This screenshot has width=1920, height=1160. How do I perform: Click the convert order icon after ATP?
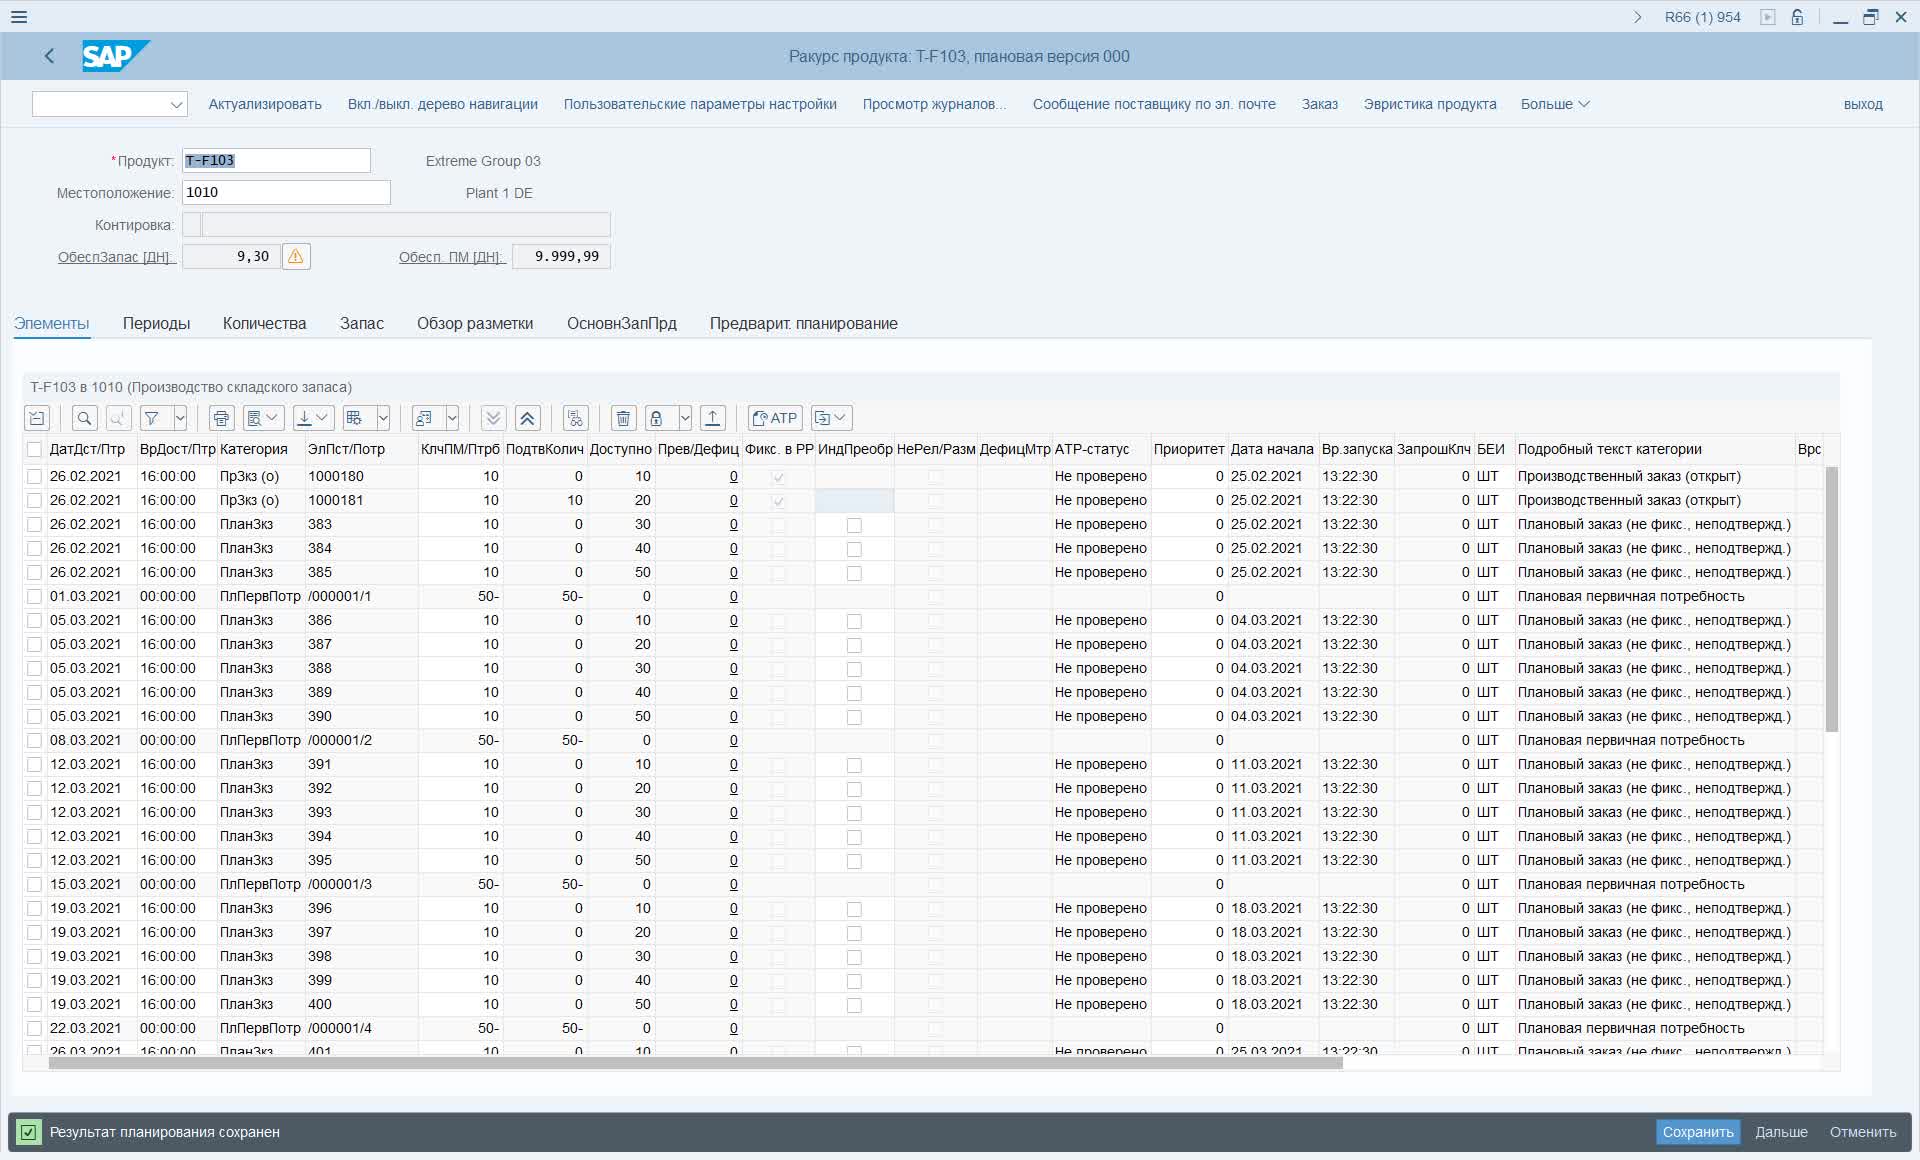831,418
